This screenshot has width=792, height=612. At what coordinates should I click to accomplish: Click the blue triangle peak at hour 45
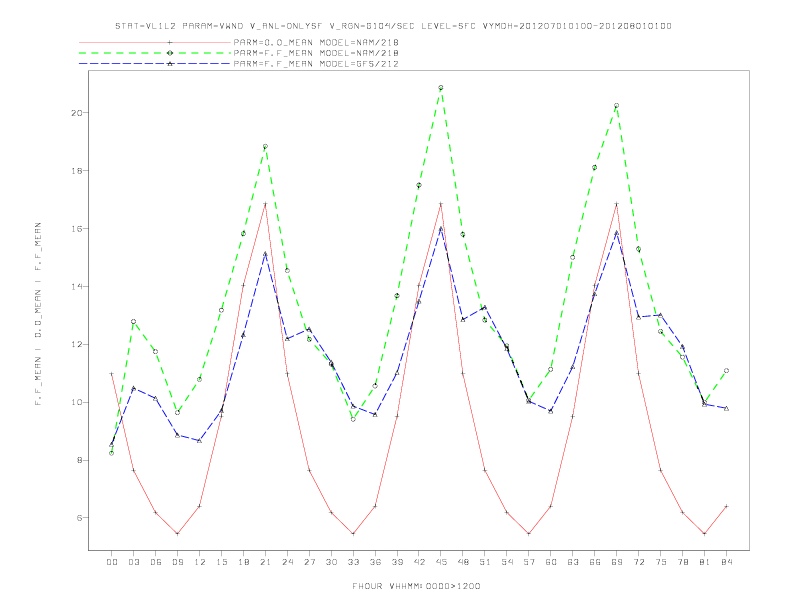(x=441, y=229)
